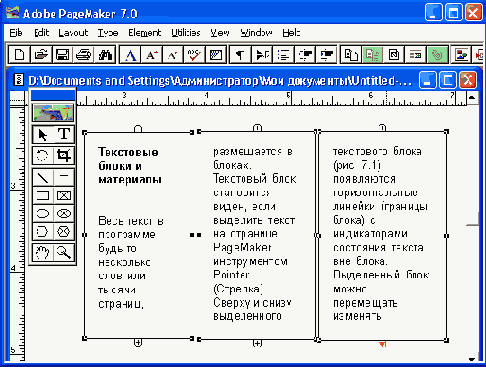The image size is (486, 367).
Task: Click the Paragraph specs pilcrow icon
Action: 240,54
